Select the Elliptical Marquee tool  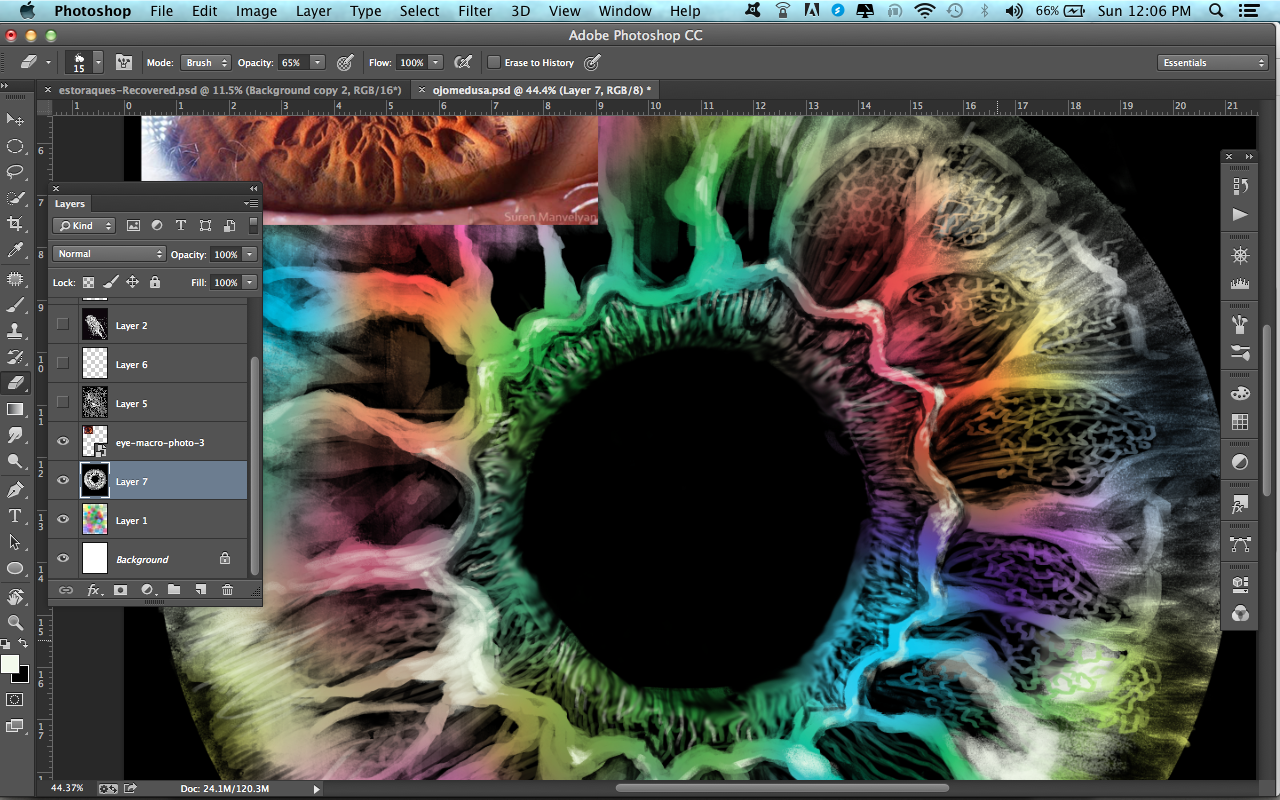tap(15, 146)
